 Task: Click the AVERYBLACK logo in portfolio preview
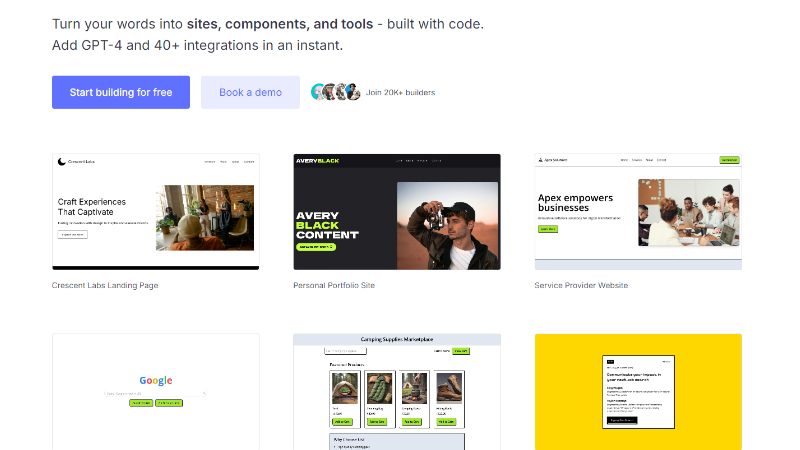coord(317,161)
